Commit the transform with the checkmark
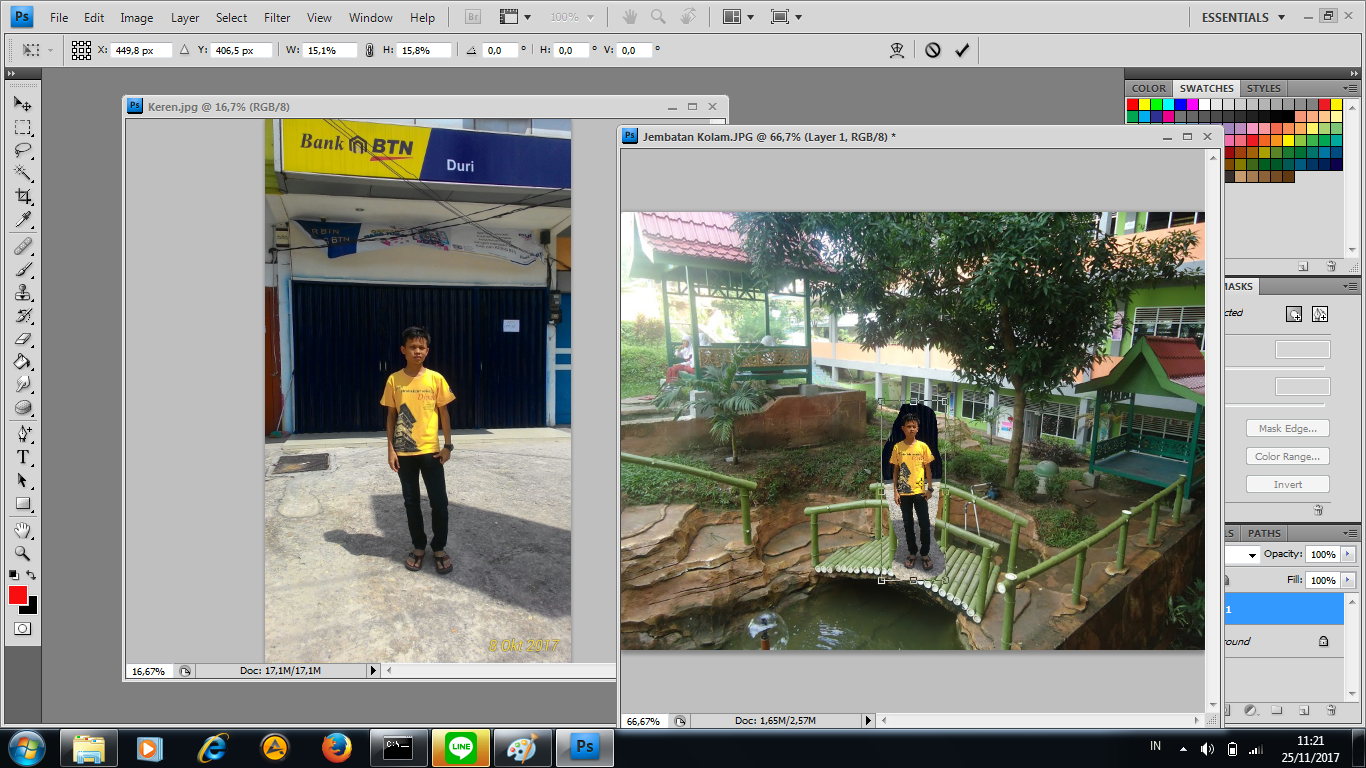The width and height of the screenshot is (1366, 768). coord(962,50)
